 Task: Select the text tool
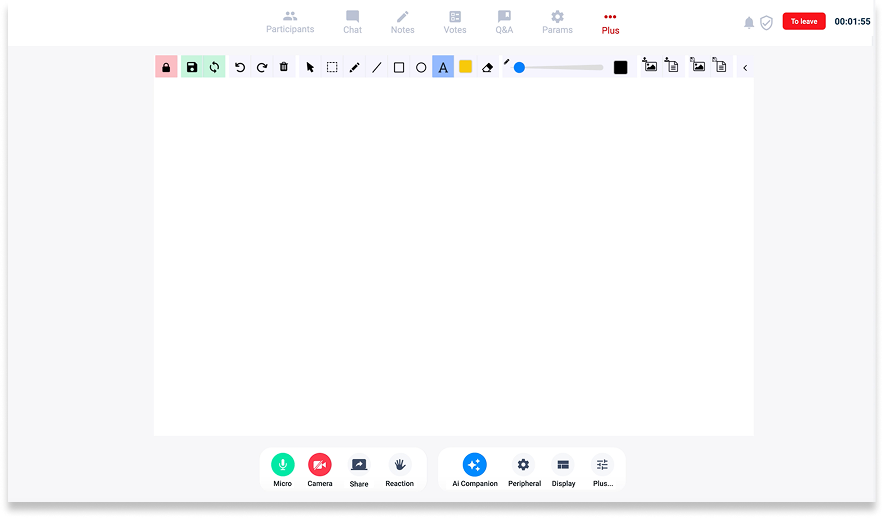click(443, 67)
